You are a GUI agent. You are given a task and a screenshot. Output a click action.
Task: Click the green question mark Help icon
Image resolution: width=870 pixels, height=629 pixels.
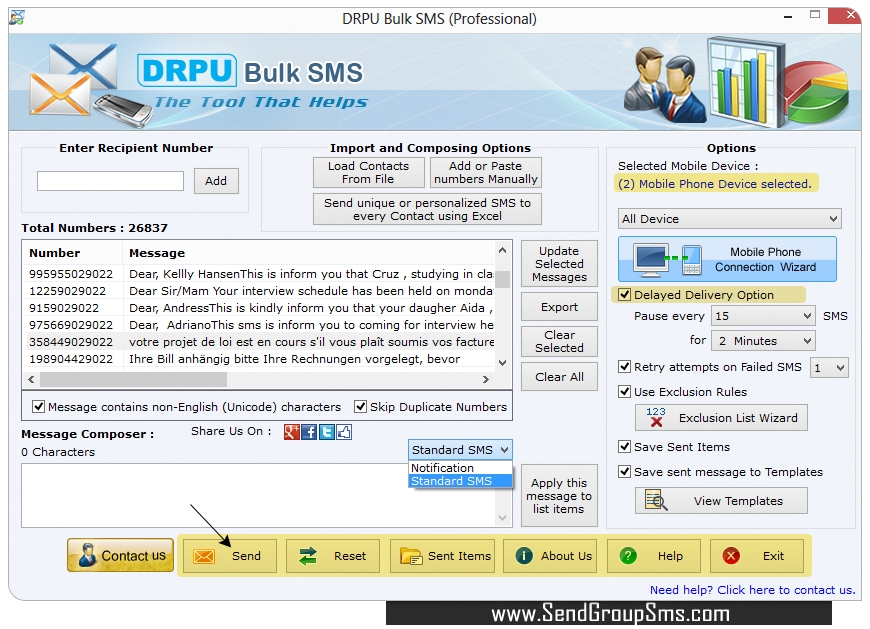pos(628,556)
